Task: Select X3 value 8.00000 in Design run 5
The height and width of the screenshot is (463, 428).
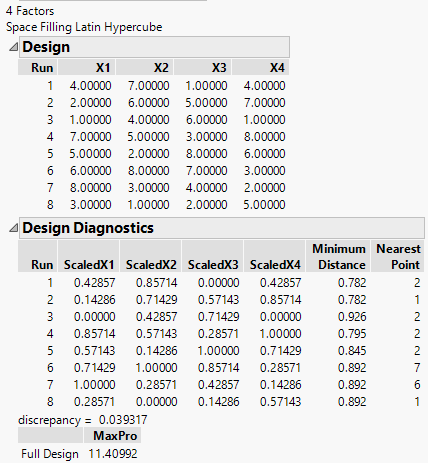Action: point(206,154)
